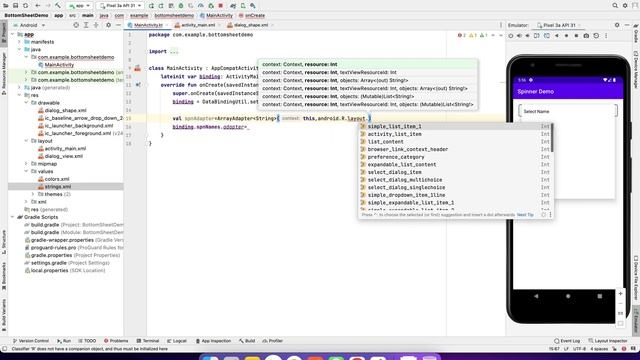Click the Make Project hammer icon
Image resolution: width=640 pixels, height=360 pixels.
point(58,6)
